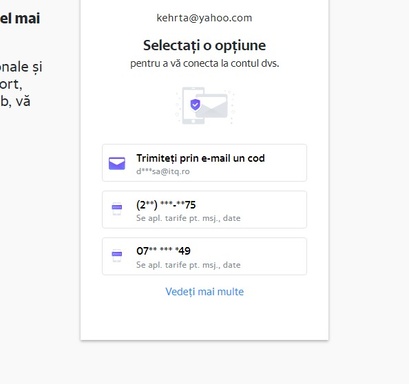Click phone icon beside number ending 49

coord(117,255)
